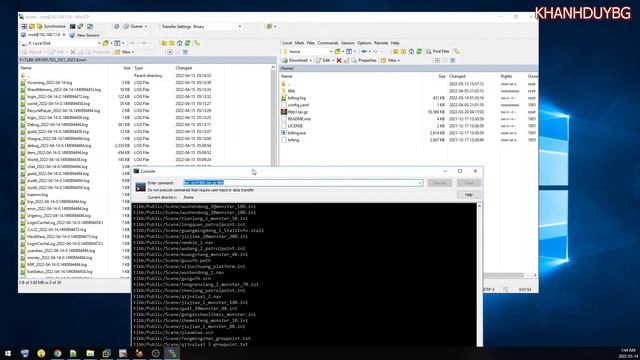The height and width of the screenshot is (360, 640).
Task: Click the red Delete X icon in remote toolbar
Action: click(339, 60)
